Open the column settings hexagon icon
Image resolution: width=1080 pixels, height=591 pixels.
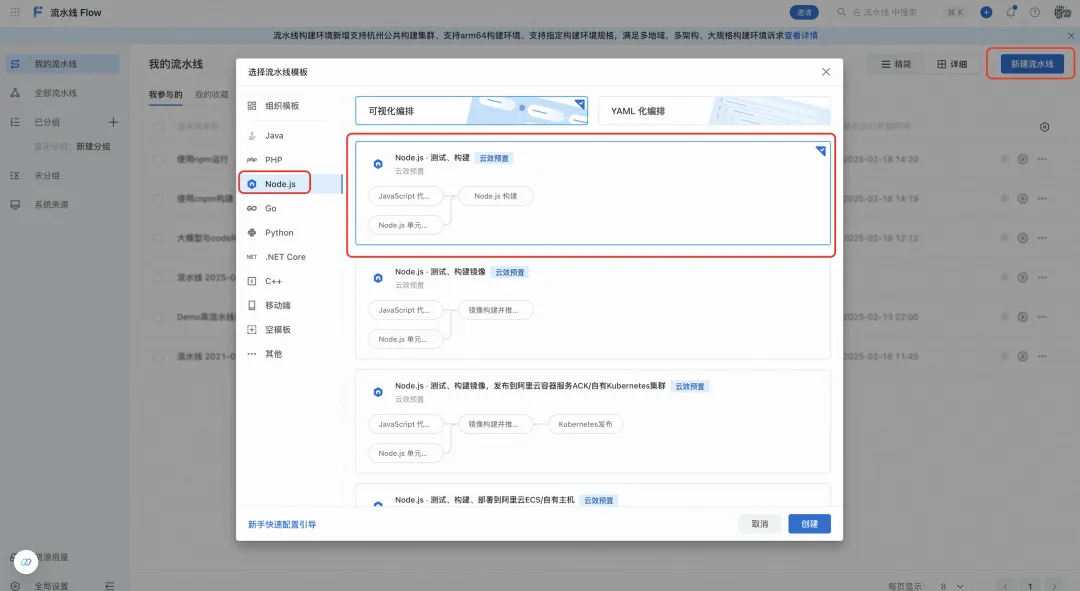[x=1044, y=127]
